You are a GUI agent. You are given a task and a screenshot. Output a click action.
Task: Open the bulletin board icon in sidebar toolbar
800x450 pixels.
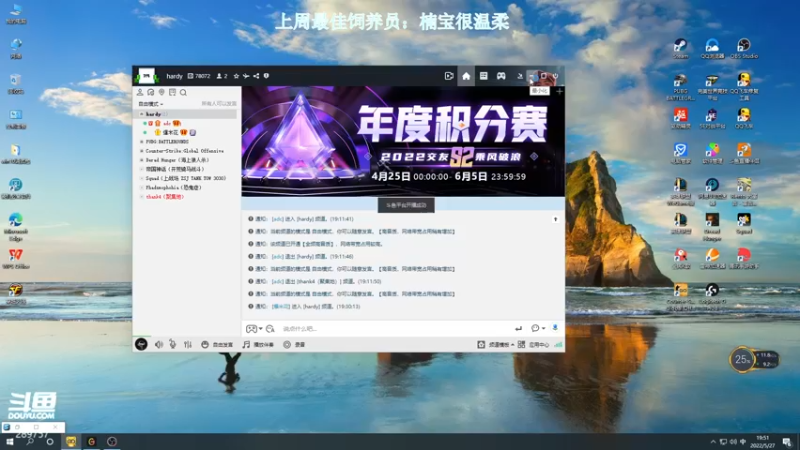point(172,92)
